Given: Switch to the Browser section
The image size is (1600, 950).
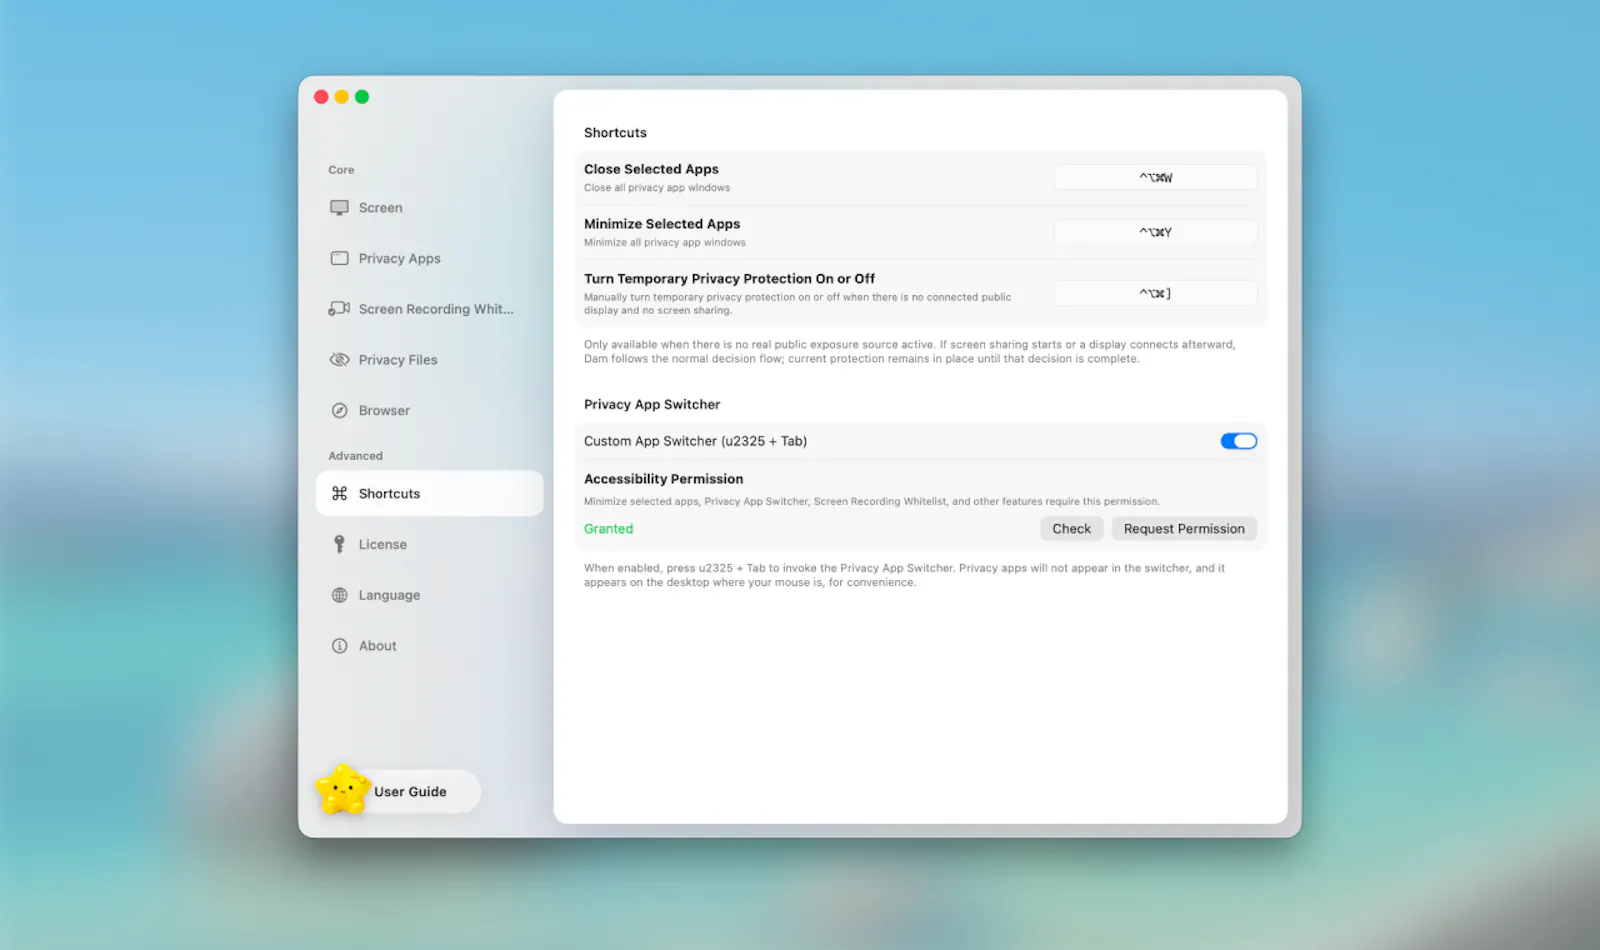Looking at the screenshot, I should 430,411.
